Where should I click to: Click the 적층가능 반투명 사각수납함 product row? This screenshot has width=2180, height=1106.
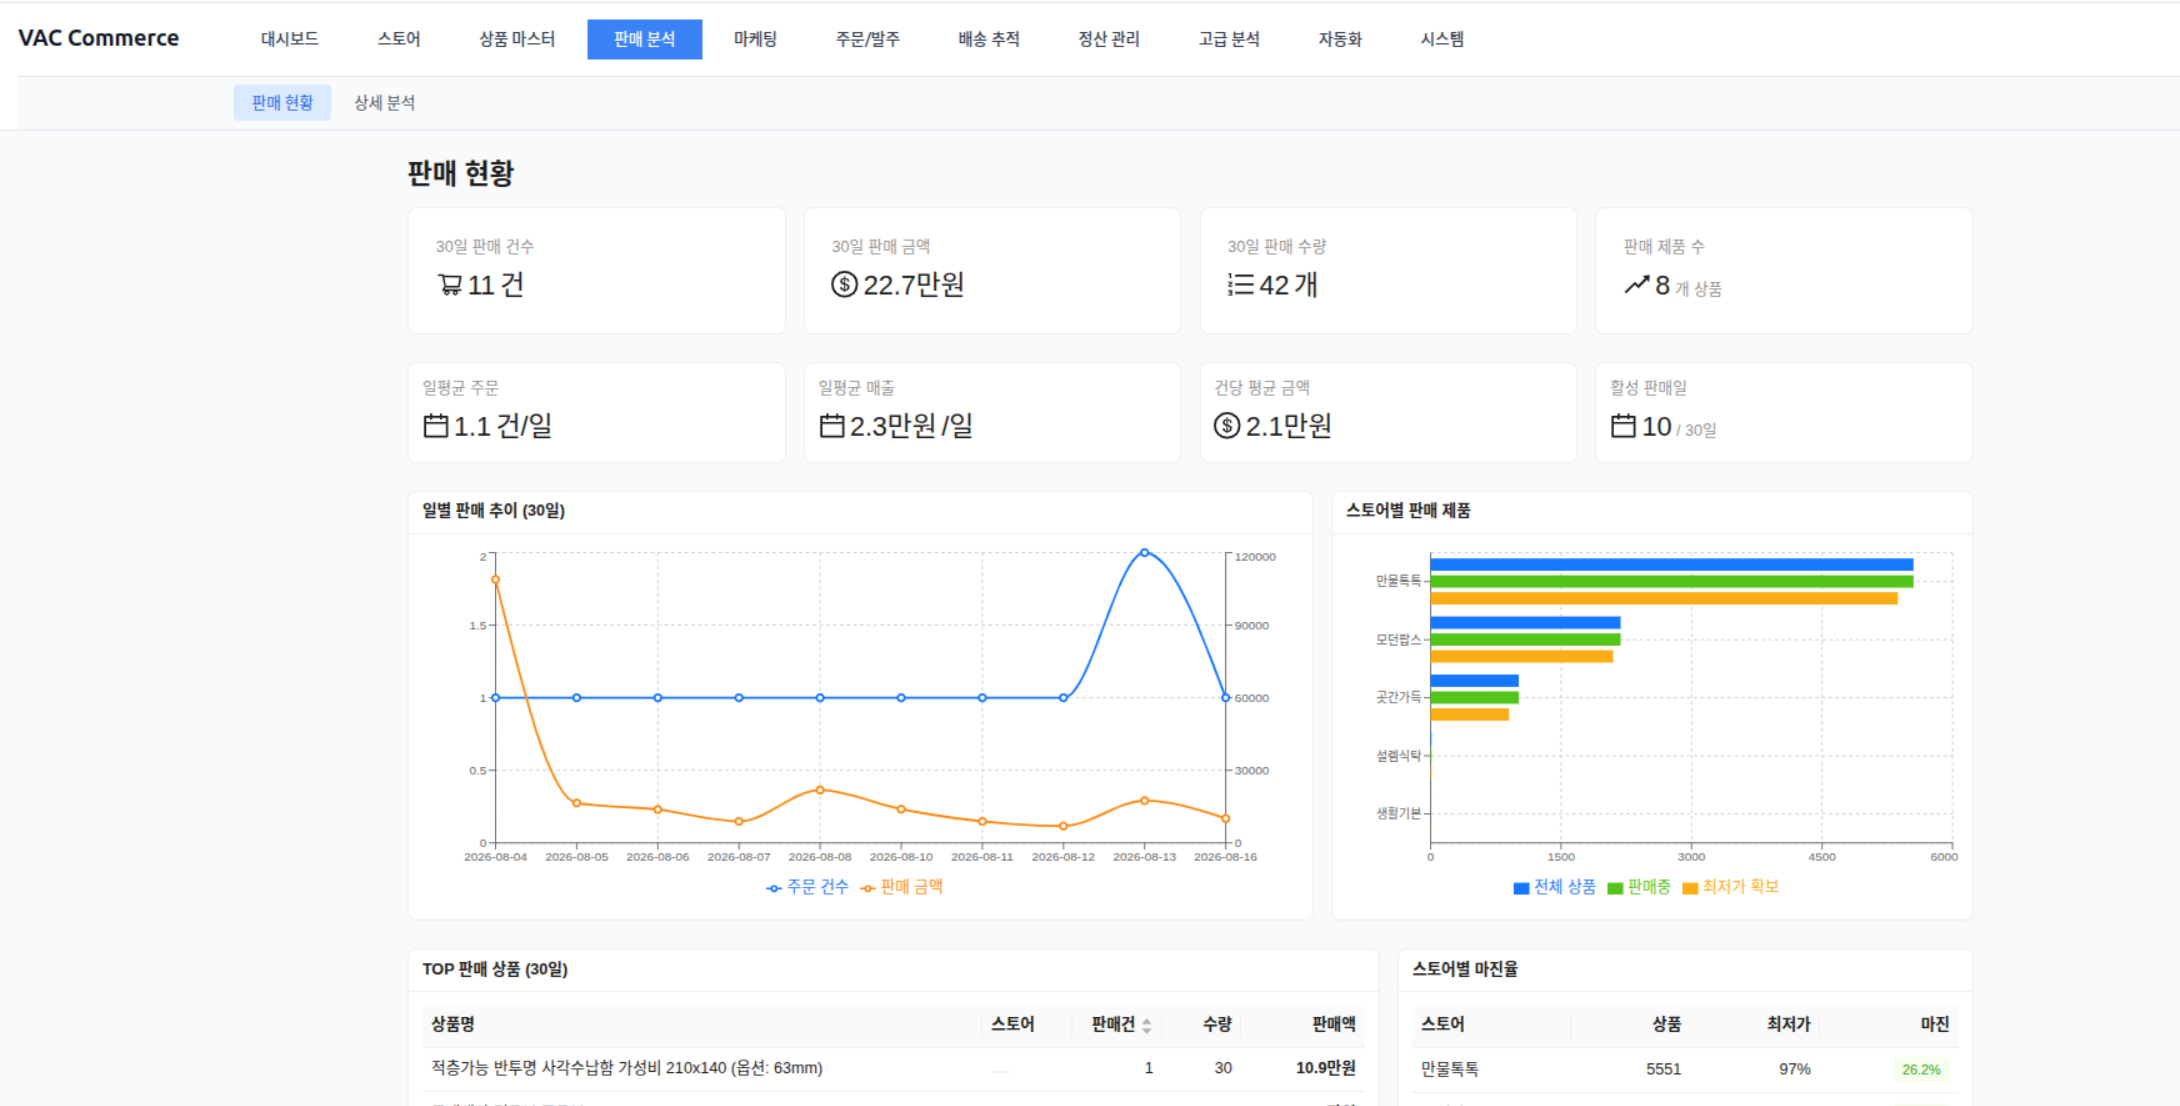[x=894, y=1068]
